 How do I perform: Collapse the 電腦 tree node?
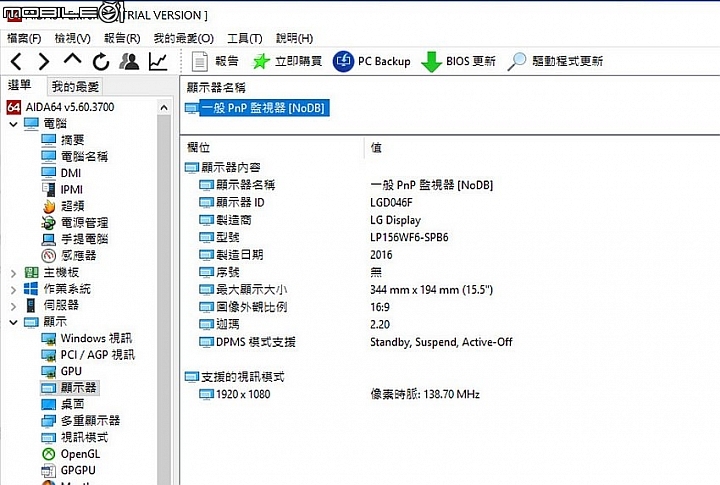pyautogui.click(x=13, y=124)
